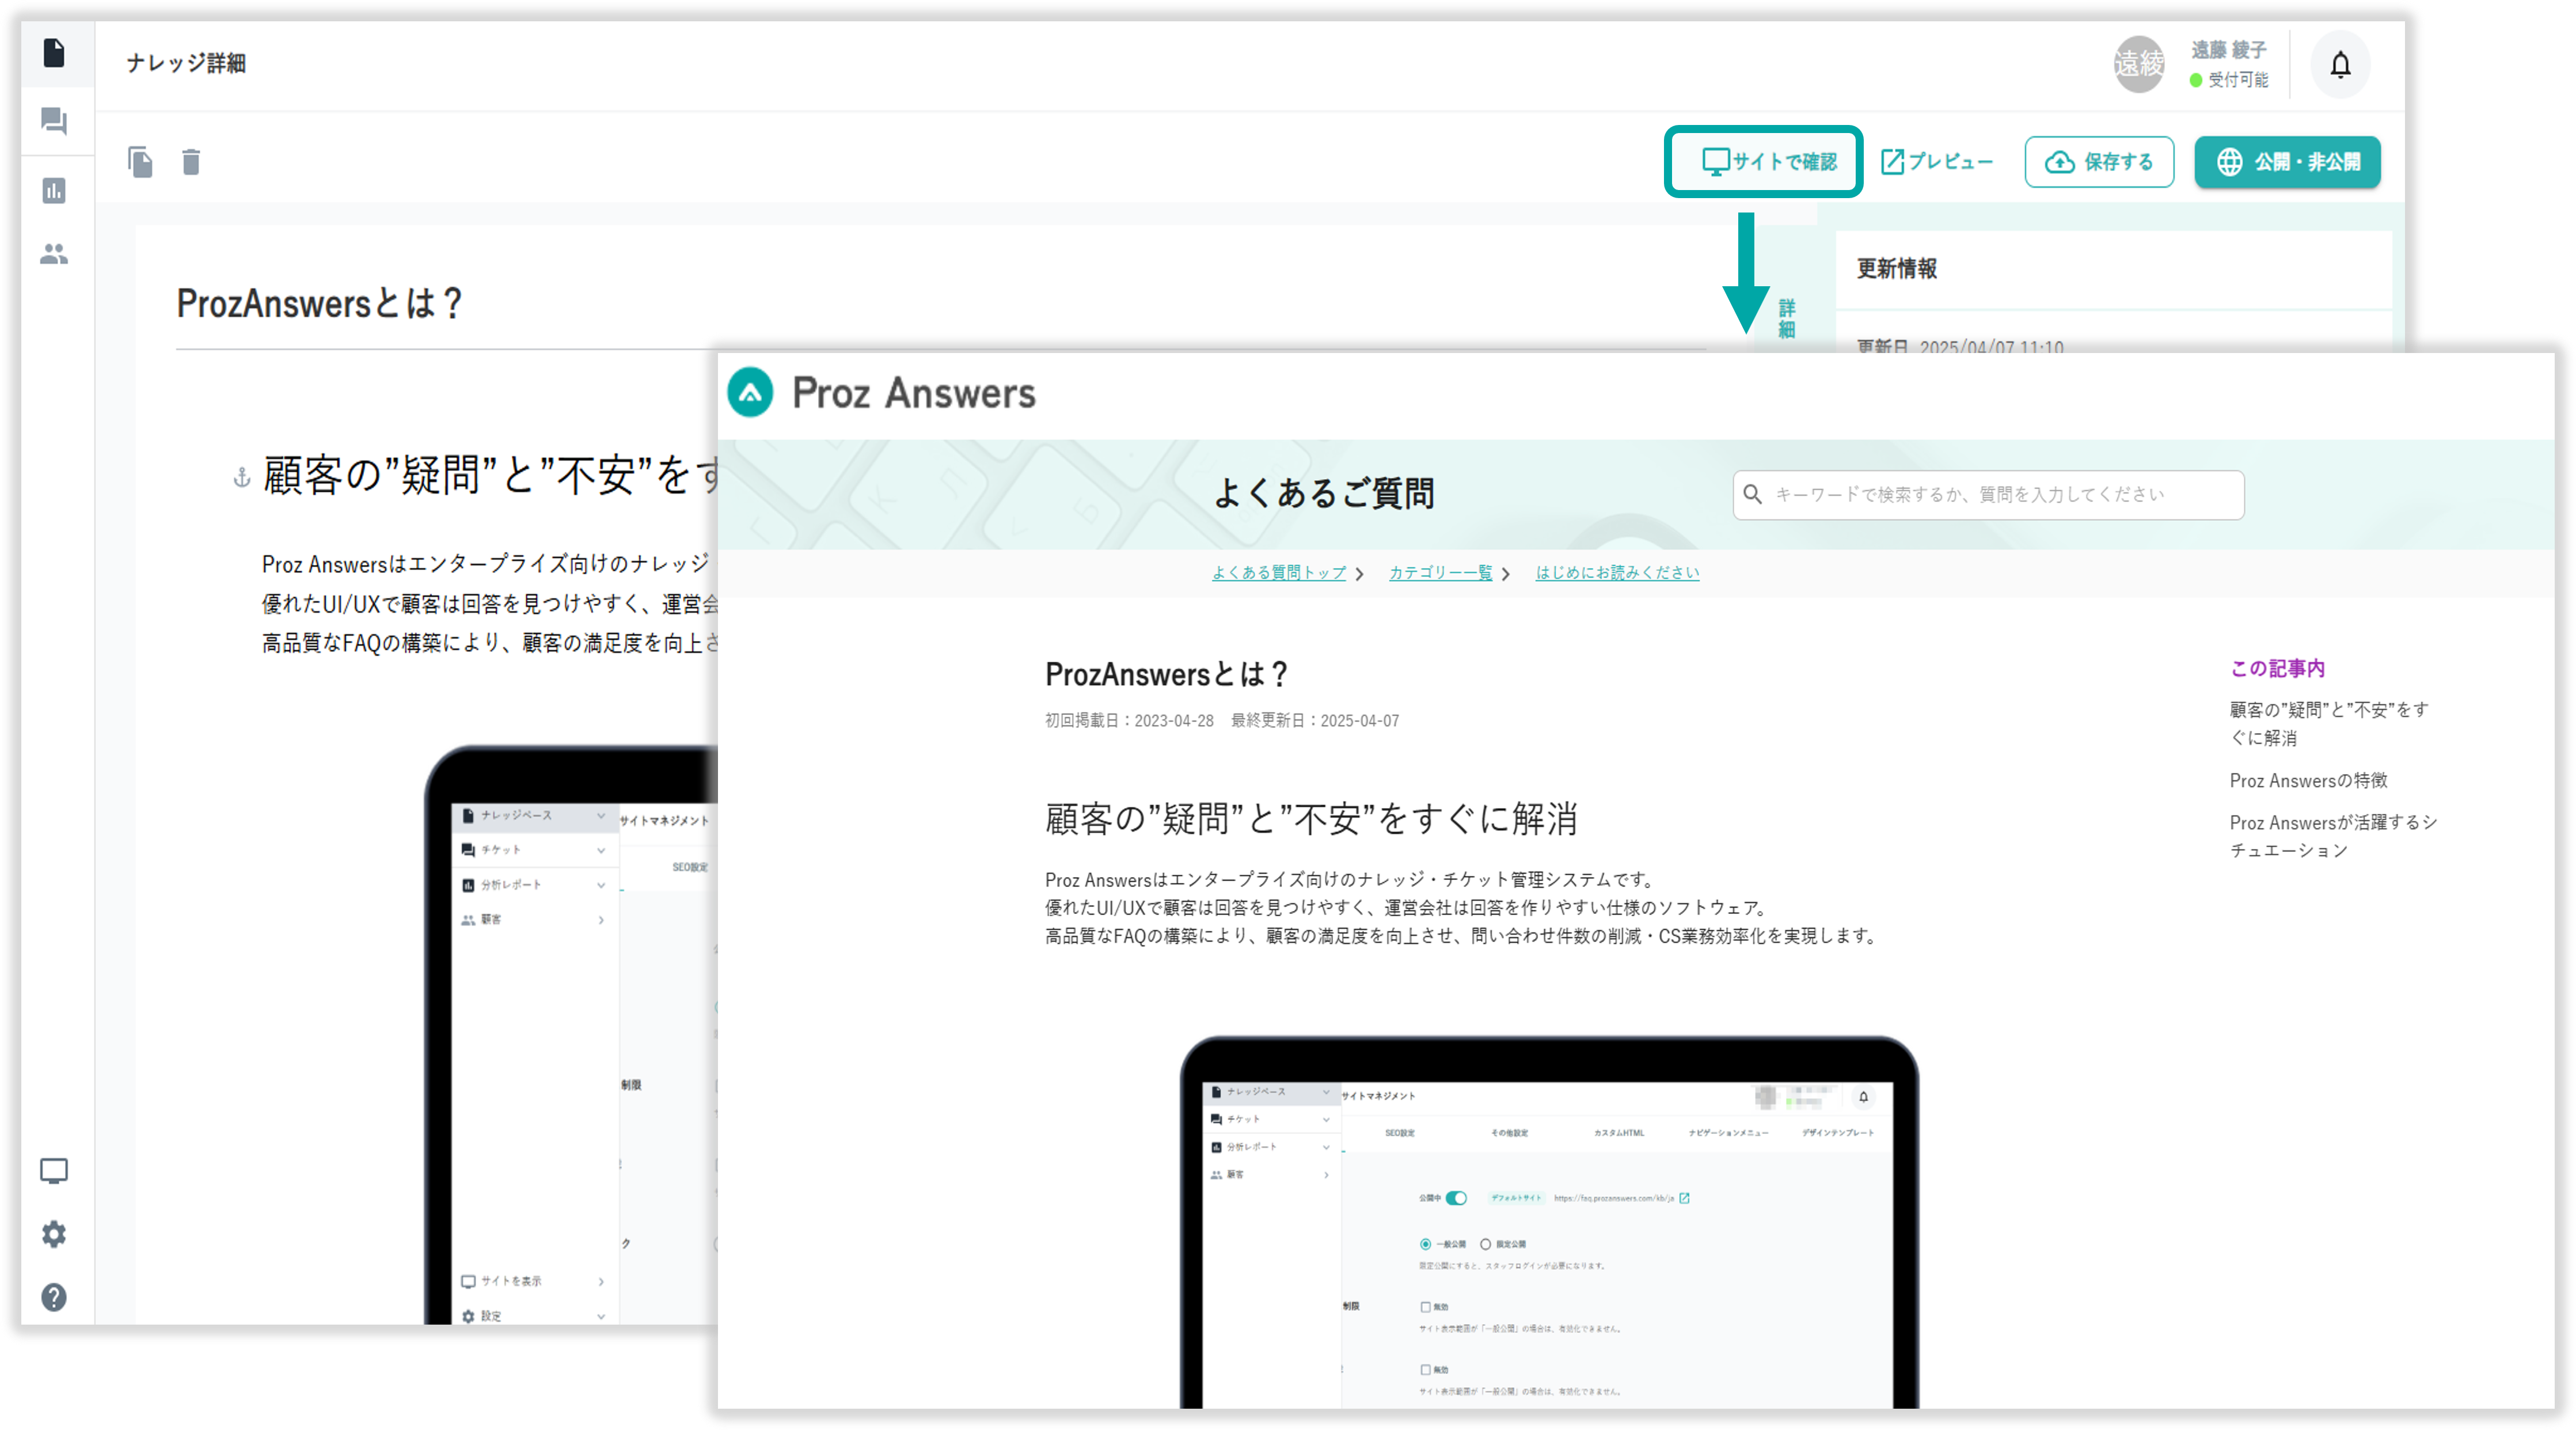2576x1430 pixels.
Task: Open the Tickets chat icon in sidebar
Action: (x=54, y=122)
